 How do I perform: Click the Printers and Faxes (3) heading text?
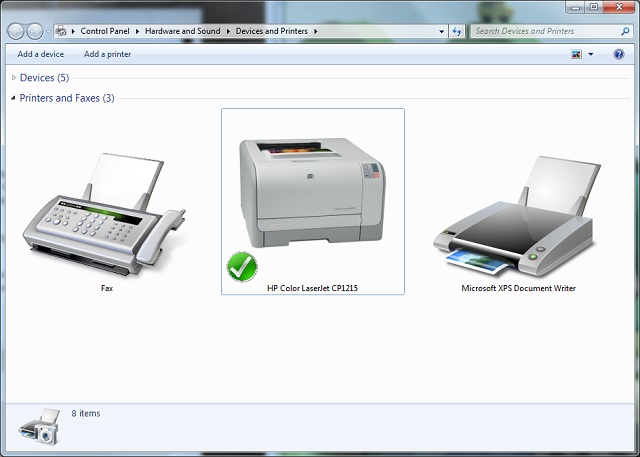pos(67,98)
